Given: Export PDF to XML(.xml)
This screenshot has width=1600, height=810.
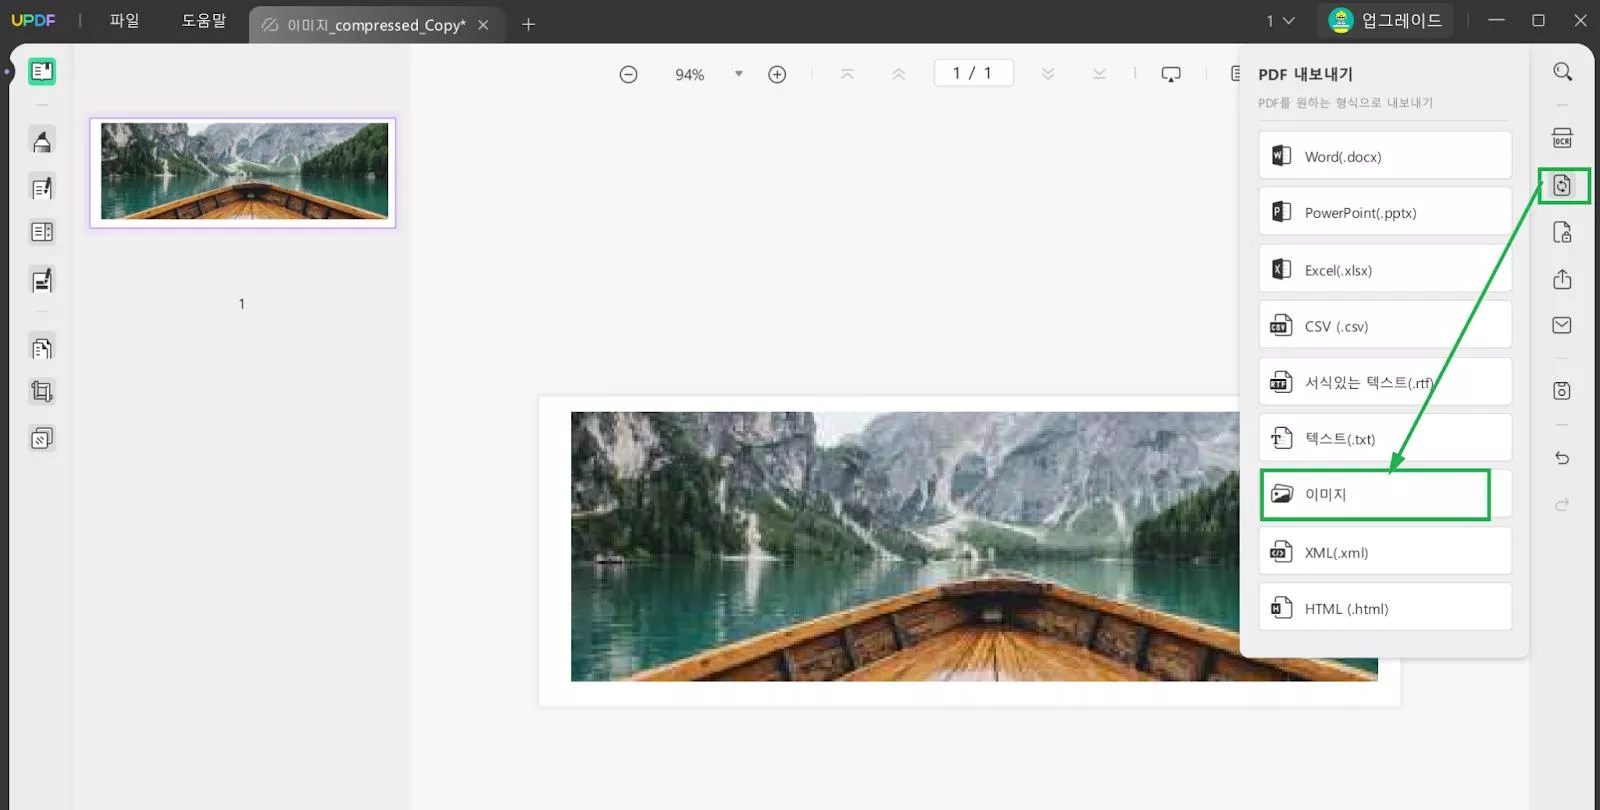Looking at the screenshot, I should point(1385,551).
